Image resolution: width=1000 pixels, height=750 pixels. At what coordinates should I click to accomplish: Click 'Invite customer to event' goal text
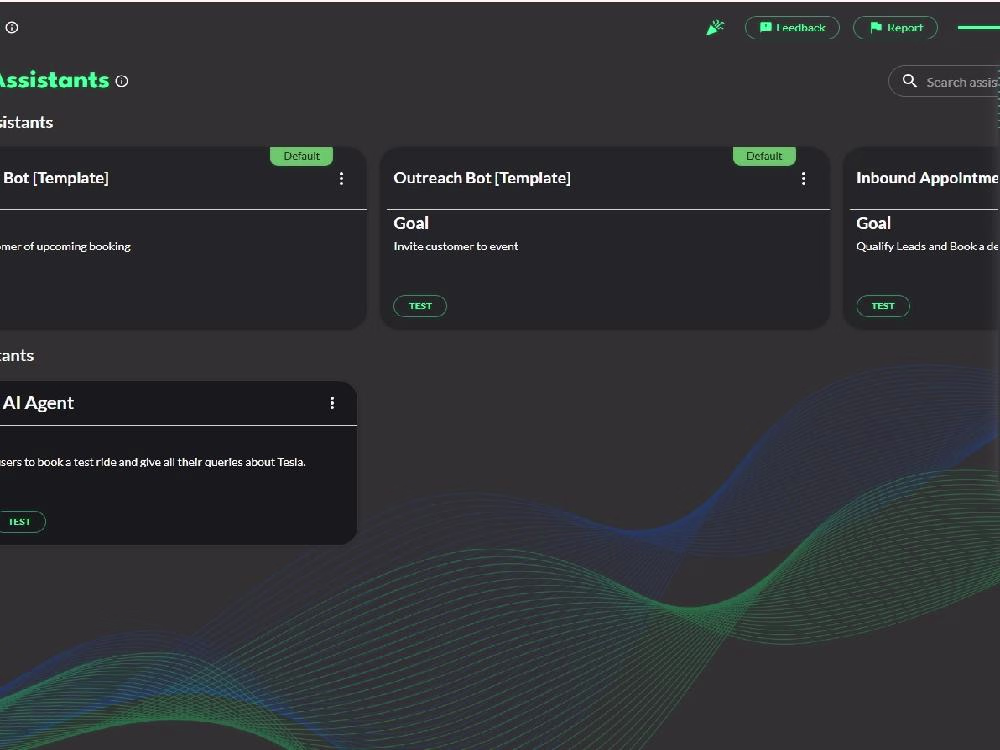pyautogui.click(x=455, y=246)
